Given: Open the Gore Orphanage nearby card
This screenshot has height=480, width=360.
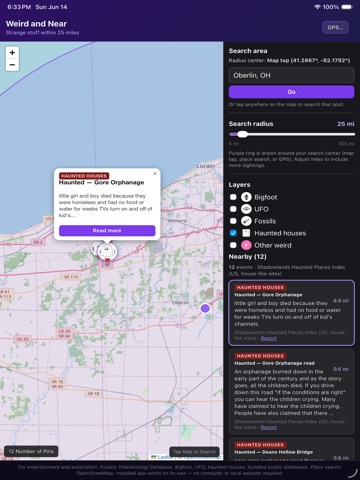Looking at the screenshot, I should [x=291, y=313].
